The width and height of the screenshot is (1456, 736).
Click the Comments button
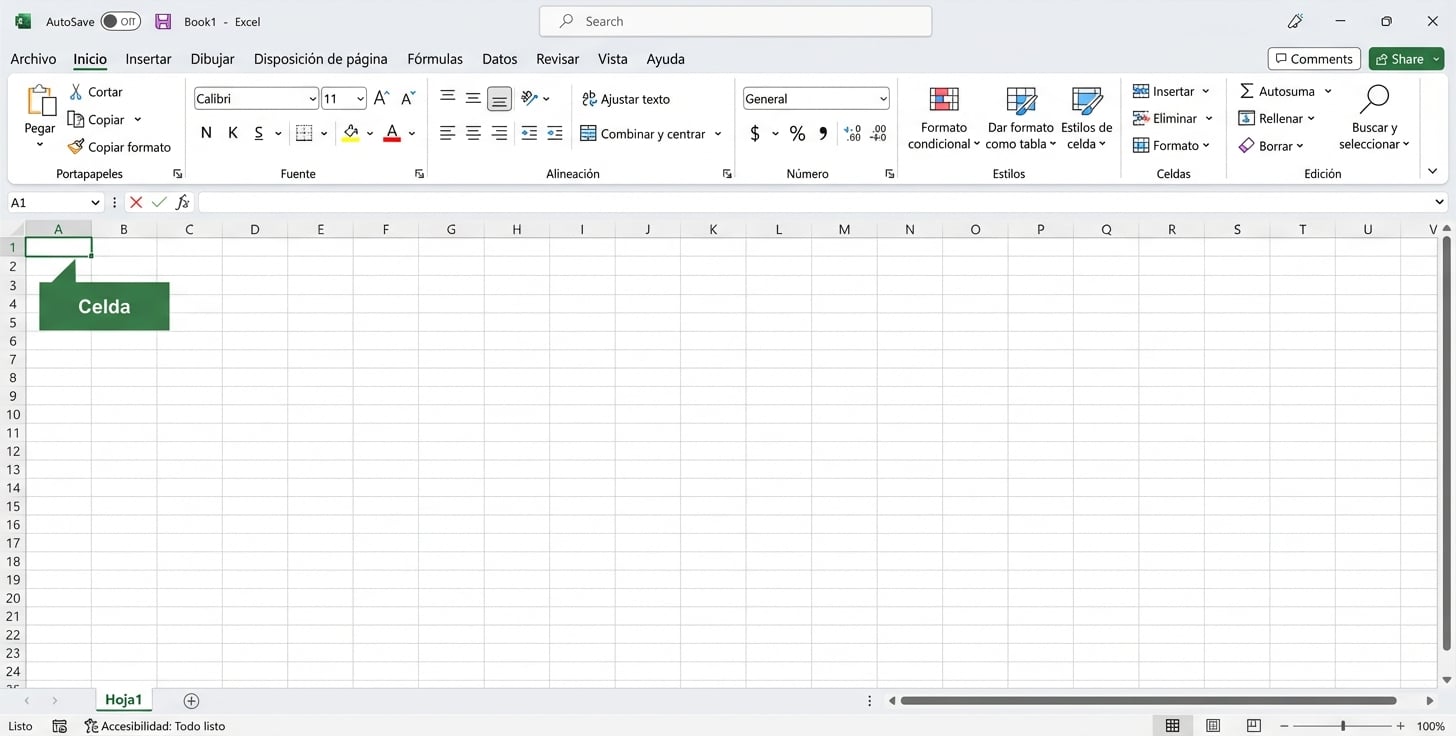pyautogui.click(x=1314, y=59)
